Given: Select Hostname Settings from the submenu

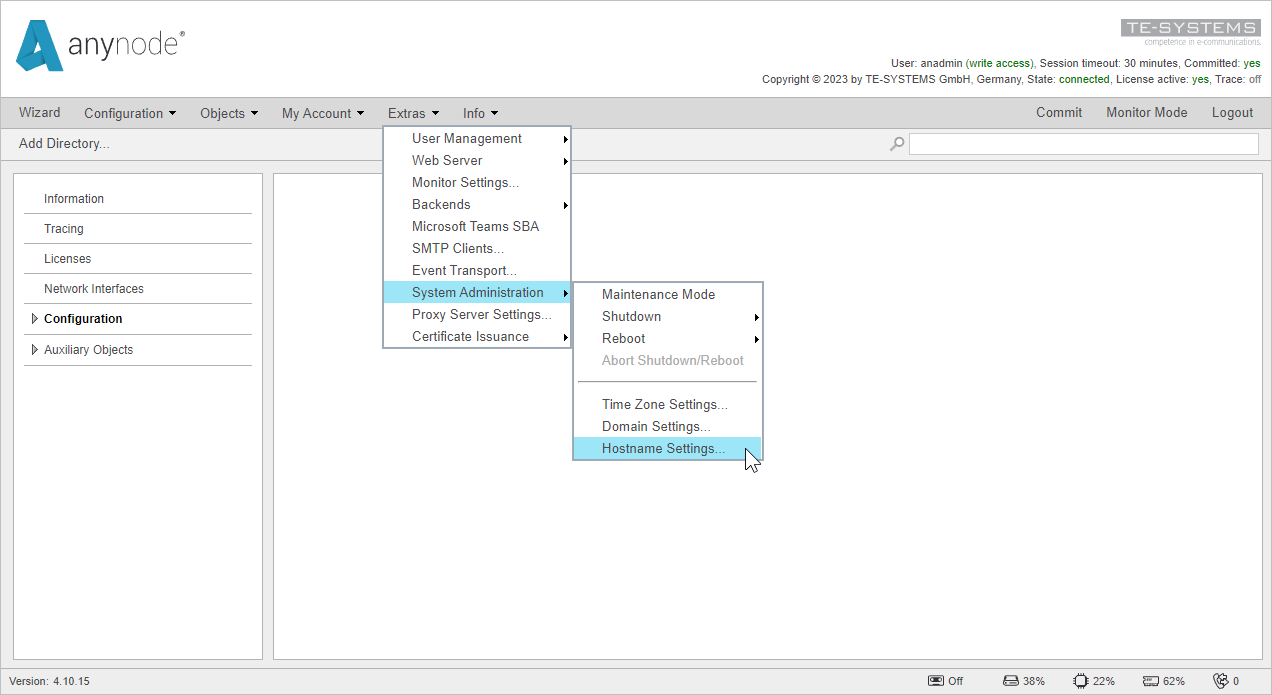Looking at the screenshot, I should 663,448.
